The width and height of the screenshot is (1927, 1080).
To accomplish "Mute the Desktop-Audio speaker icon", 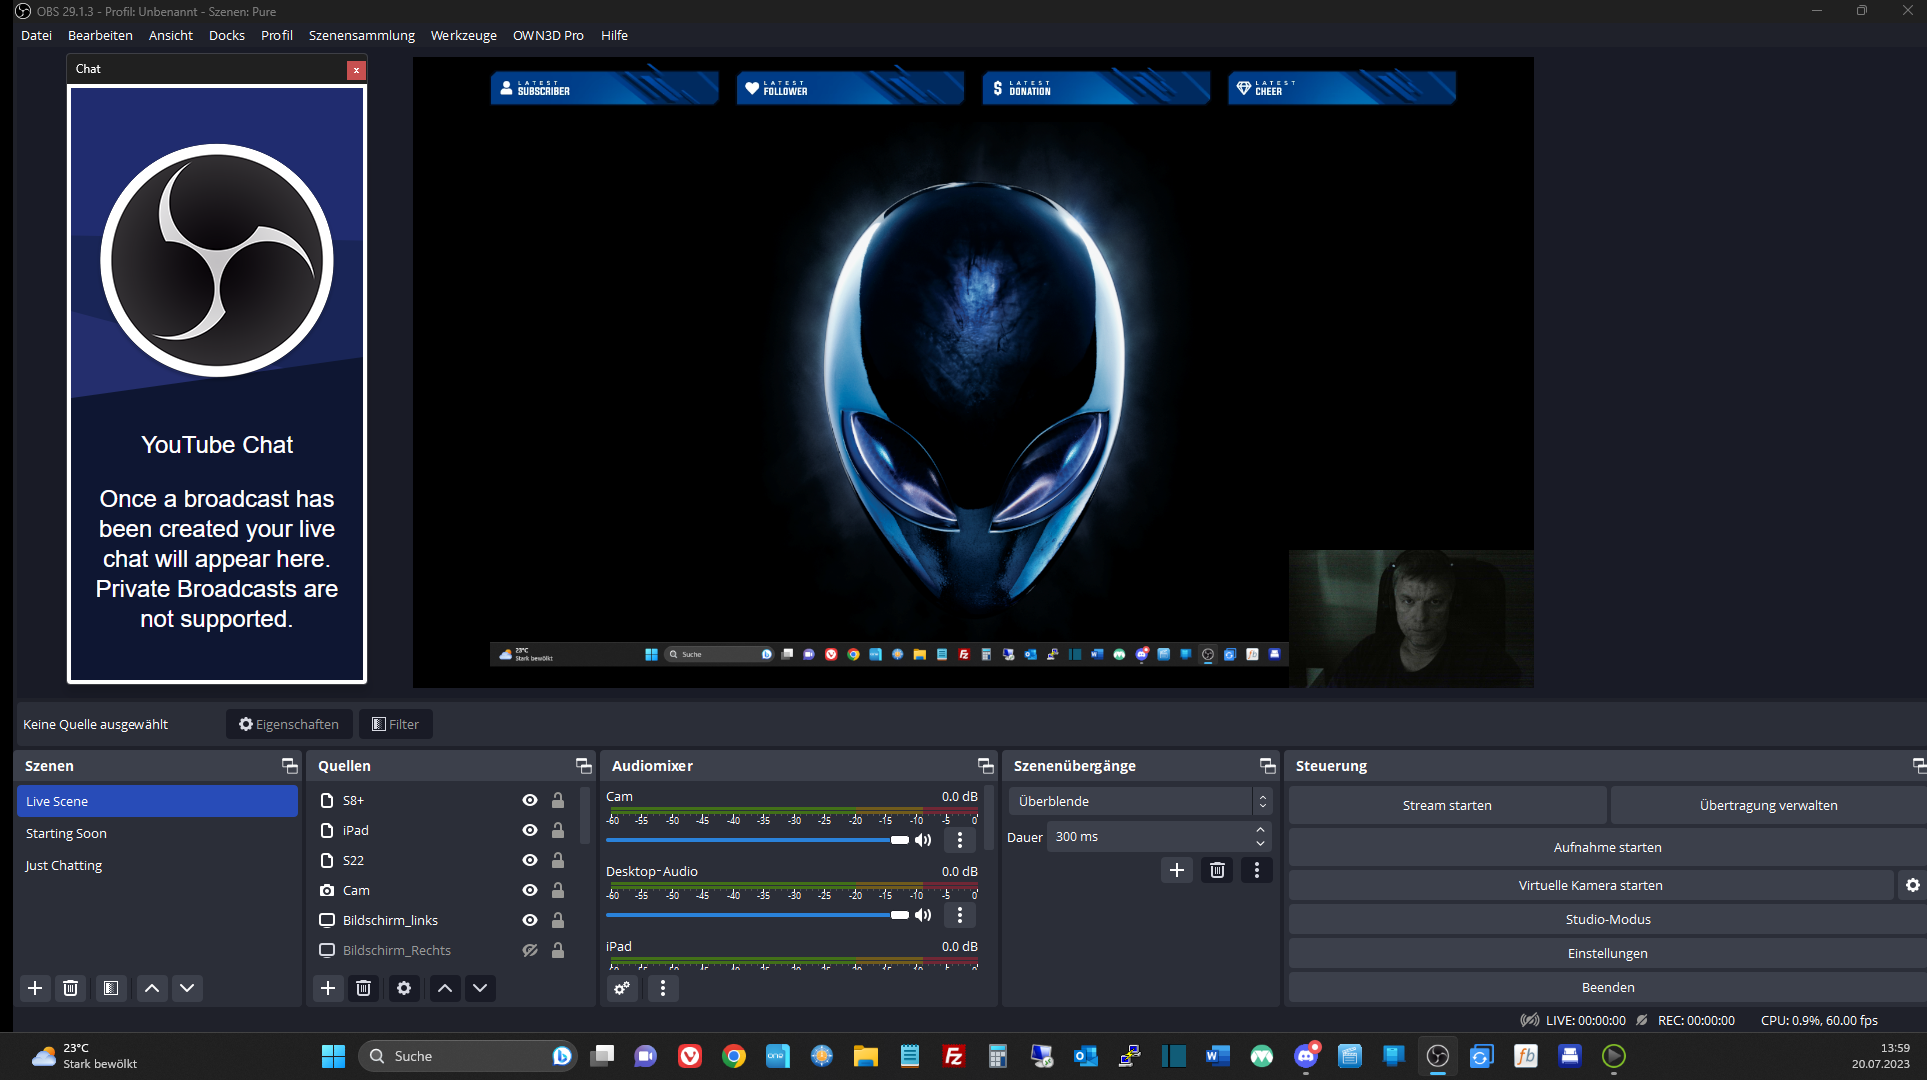I will pyautogui.click(x=923, y=915).
